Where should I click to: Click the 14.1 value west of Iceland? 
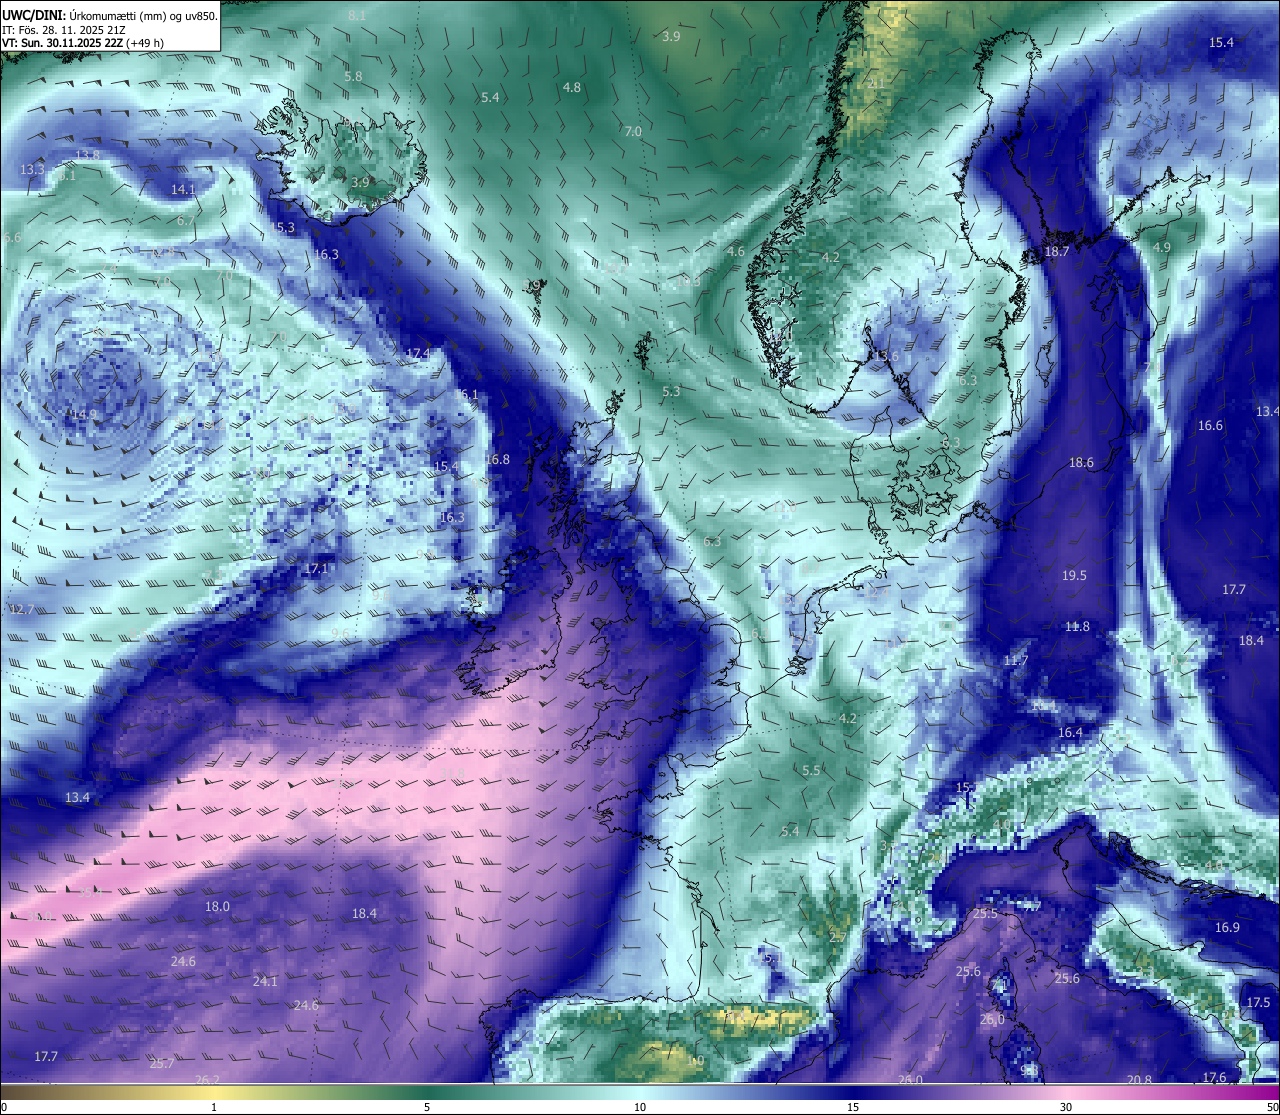[183, 189]
